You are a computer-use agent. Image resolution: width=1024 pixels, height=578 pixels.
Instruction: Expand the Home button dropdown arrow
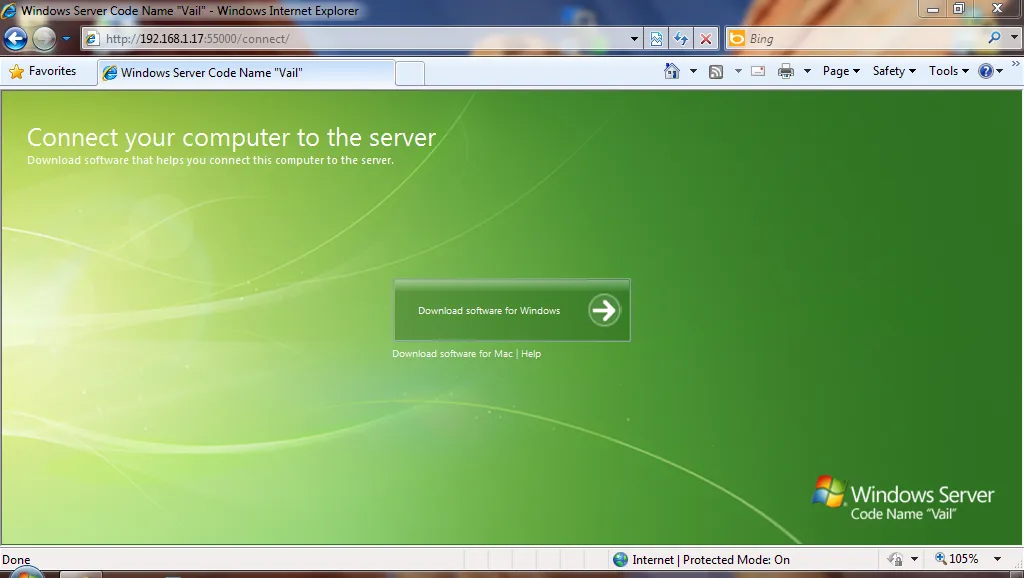tap(693, 71)
